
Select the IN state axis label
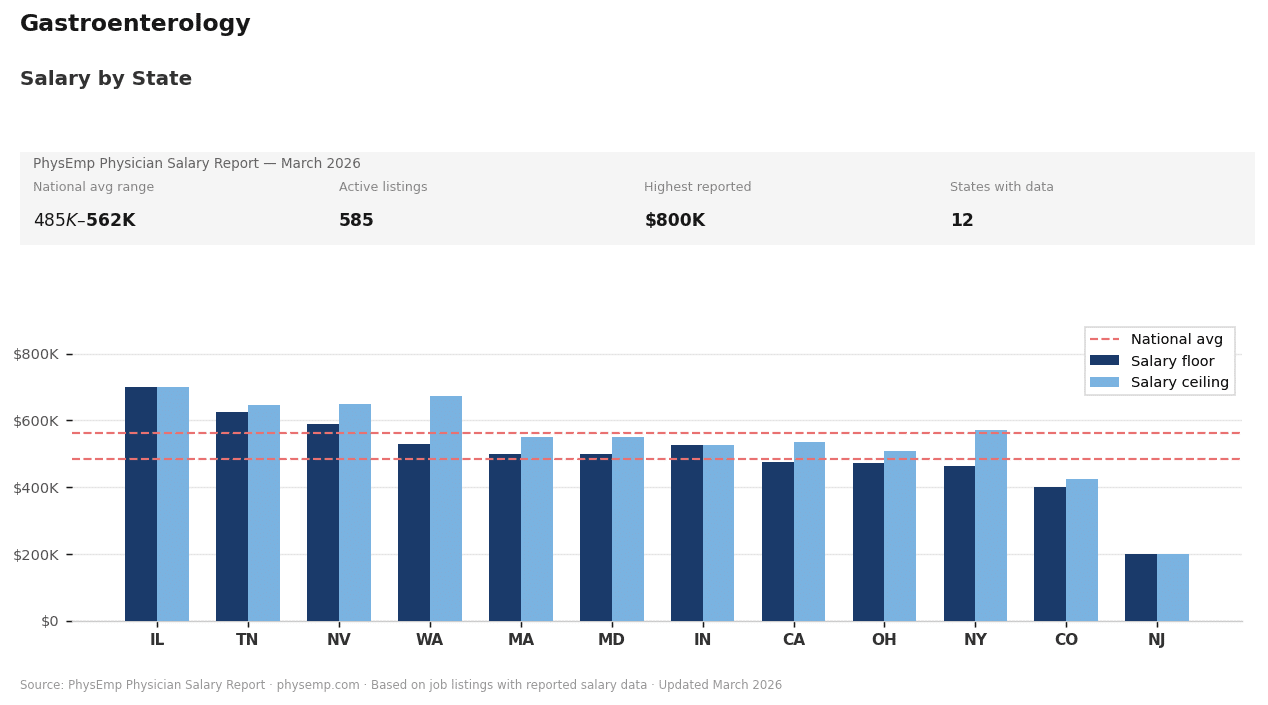point(702,639)
